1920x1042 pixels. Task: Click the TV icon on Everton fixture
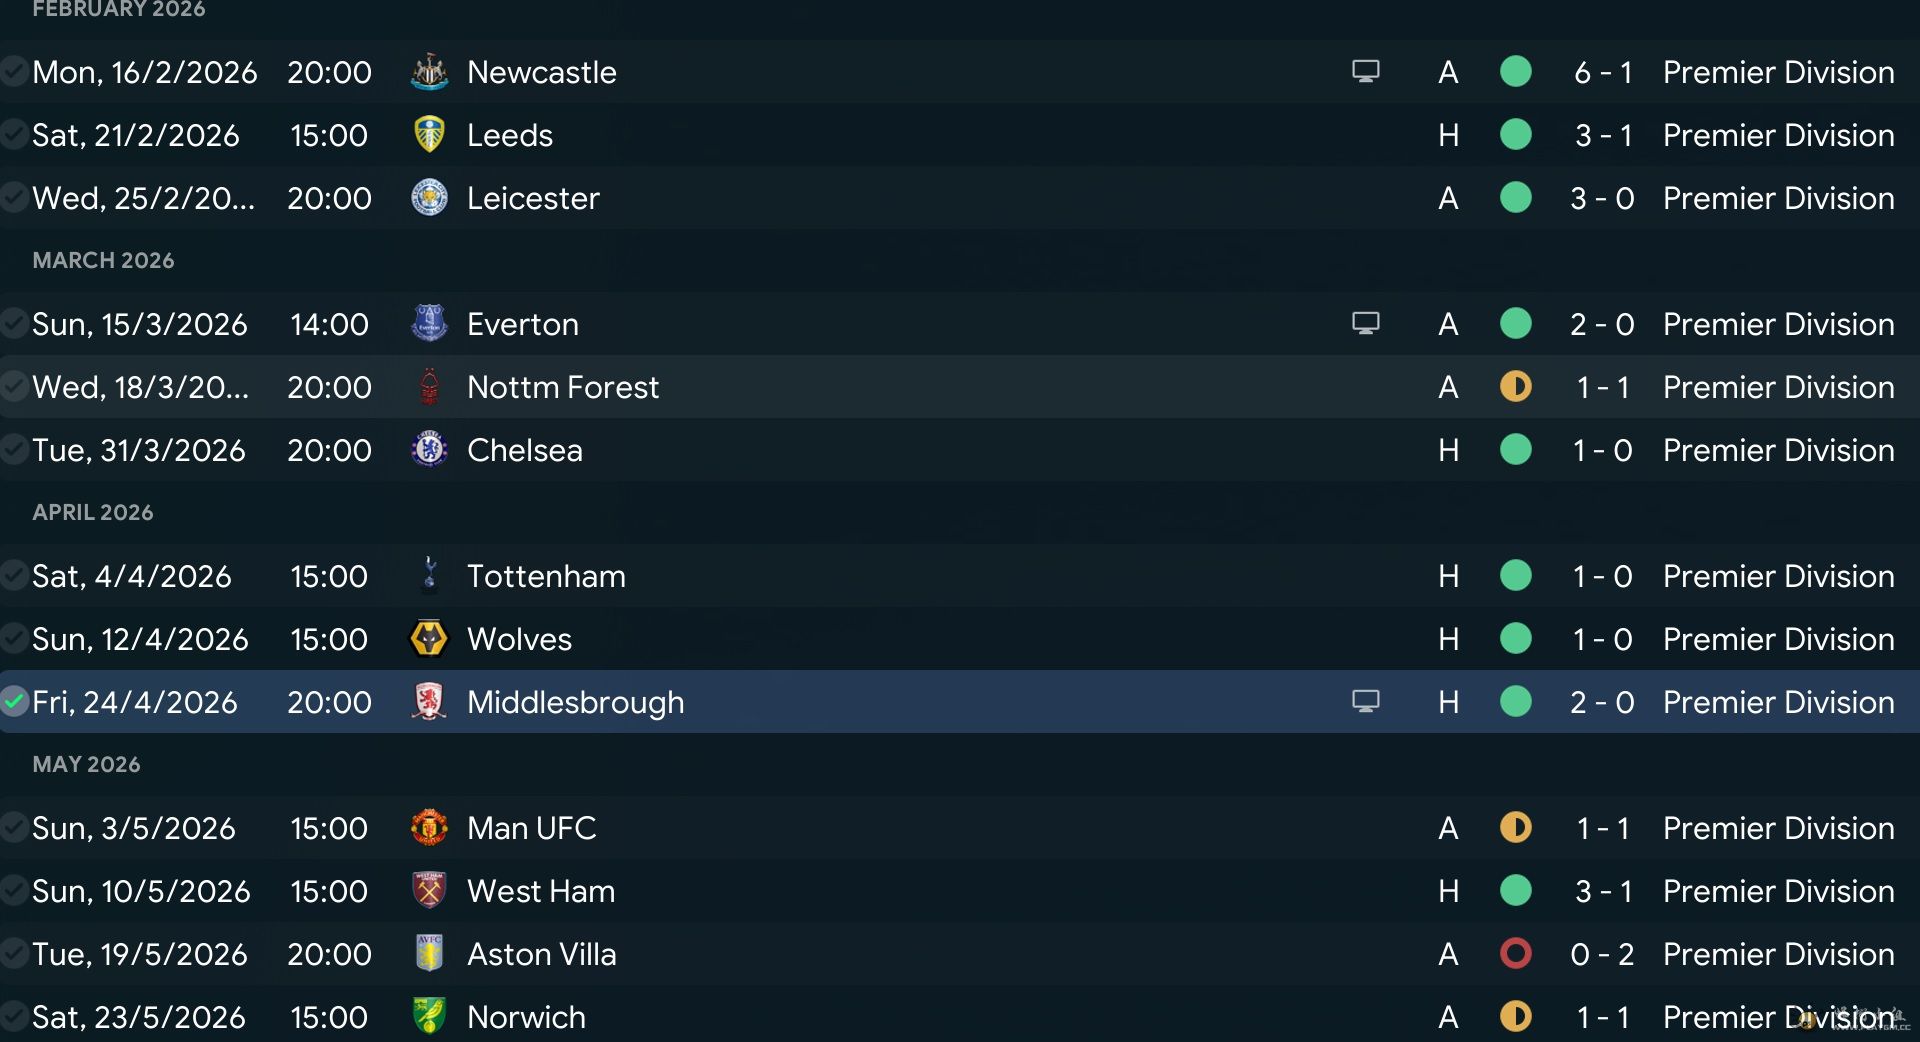click(1365, 324)
